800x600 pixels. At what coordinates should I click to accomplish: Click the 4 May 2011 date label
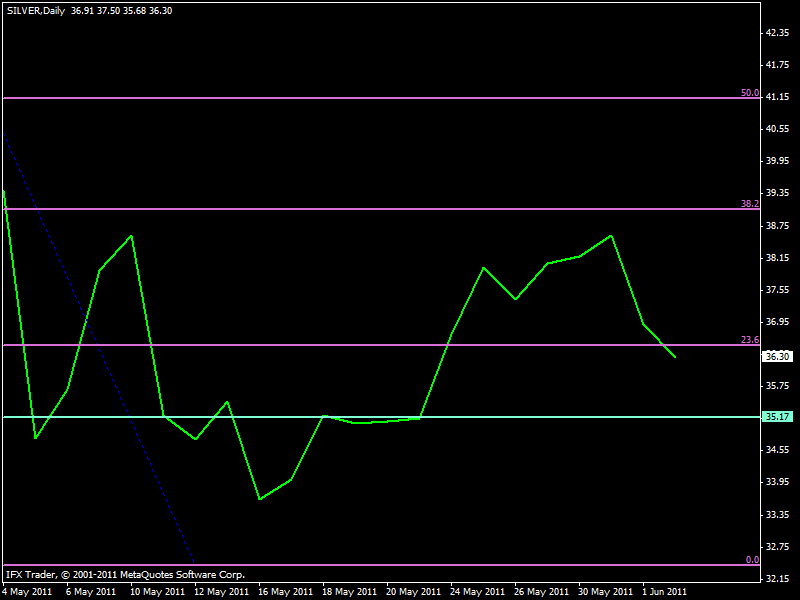27,591
